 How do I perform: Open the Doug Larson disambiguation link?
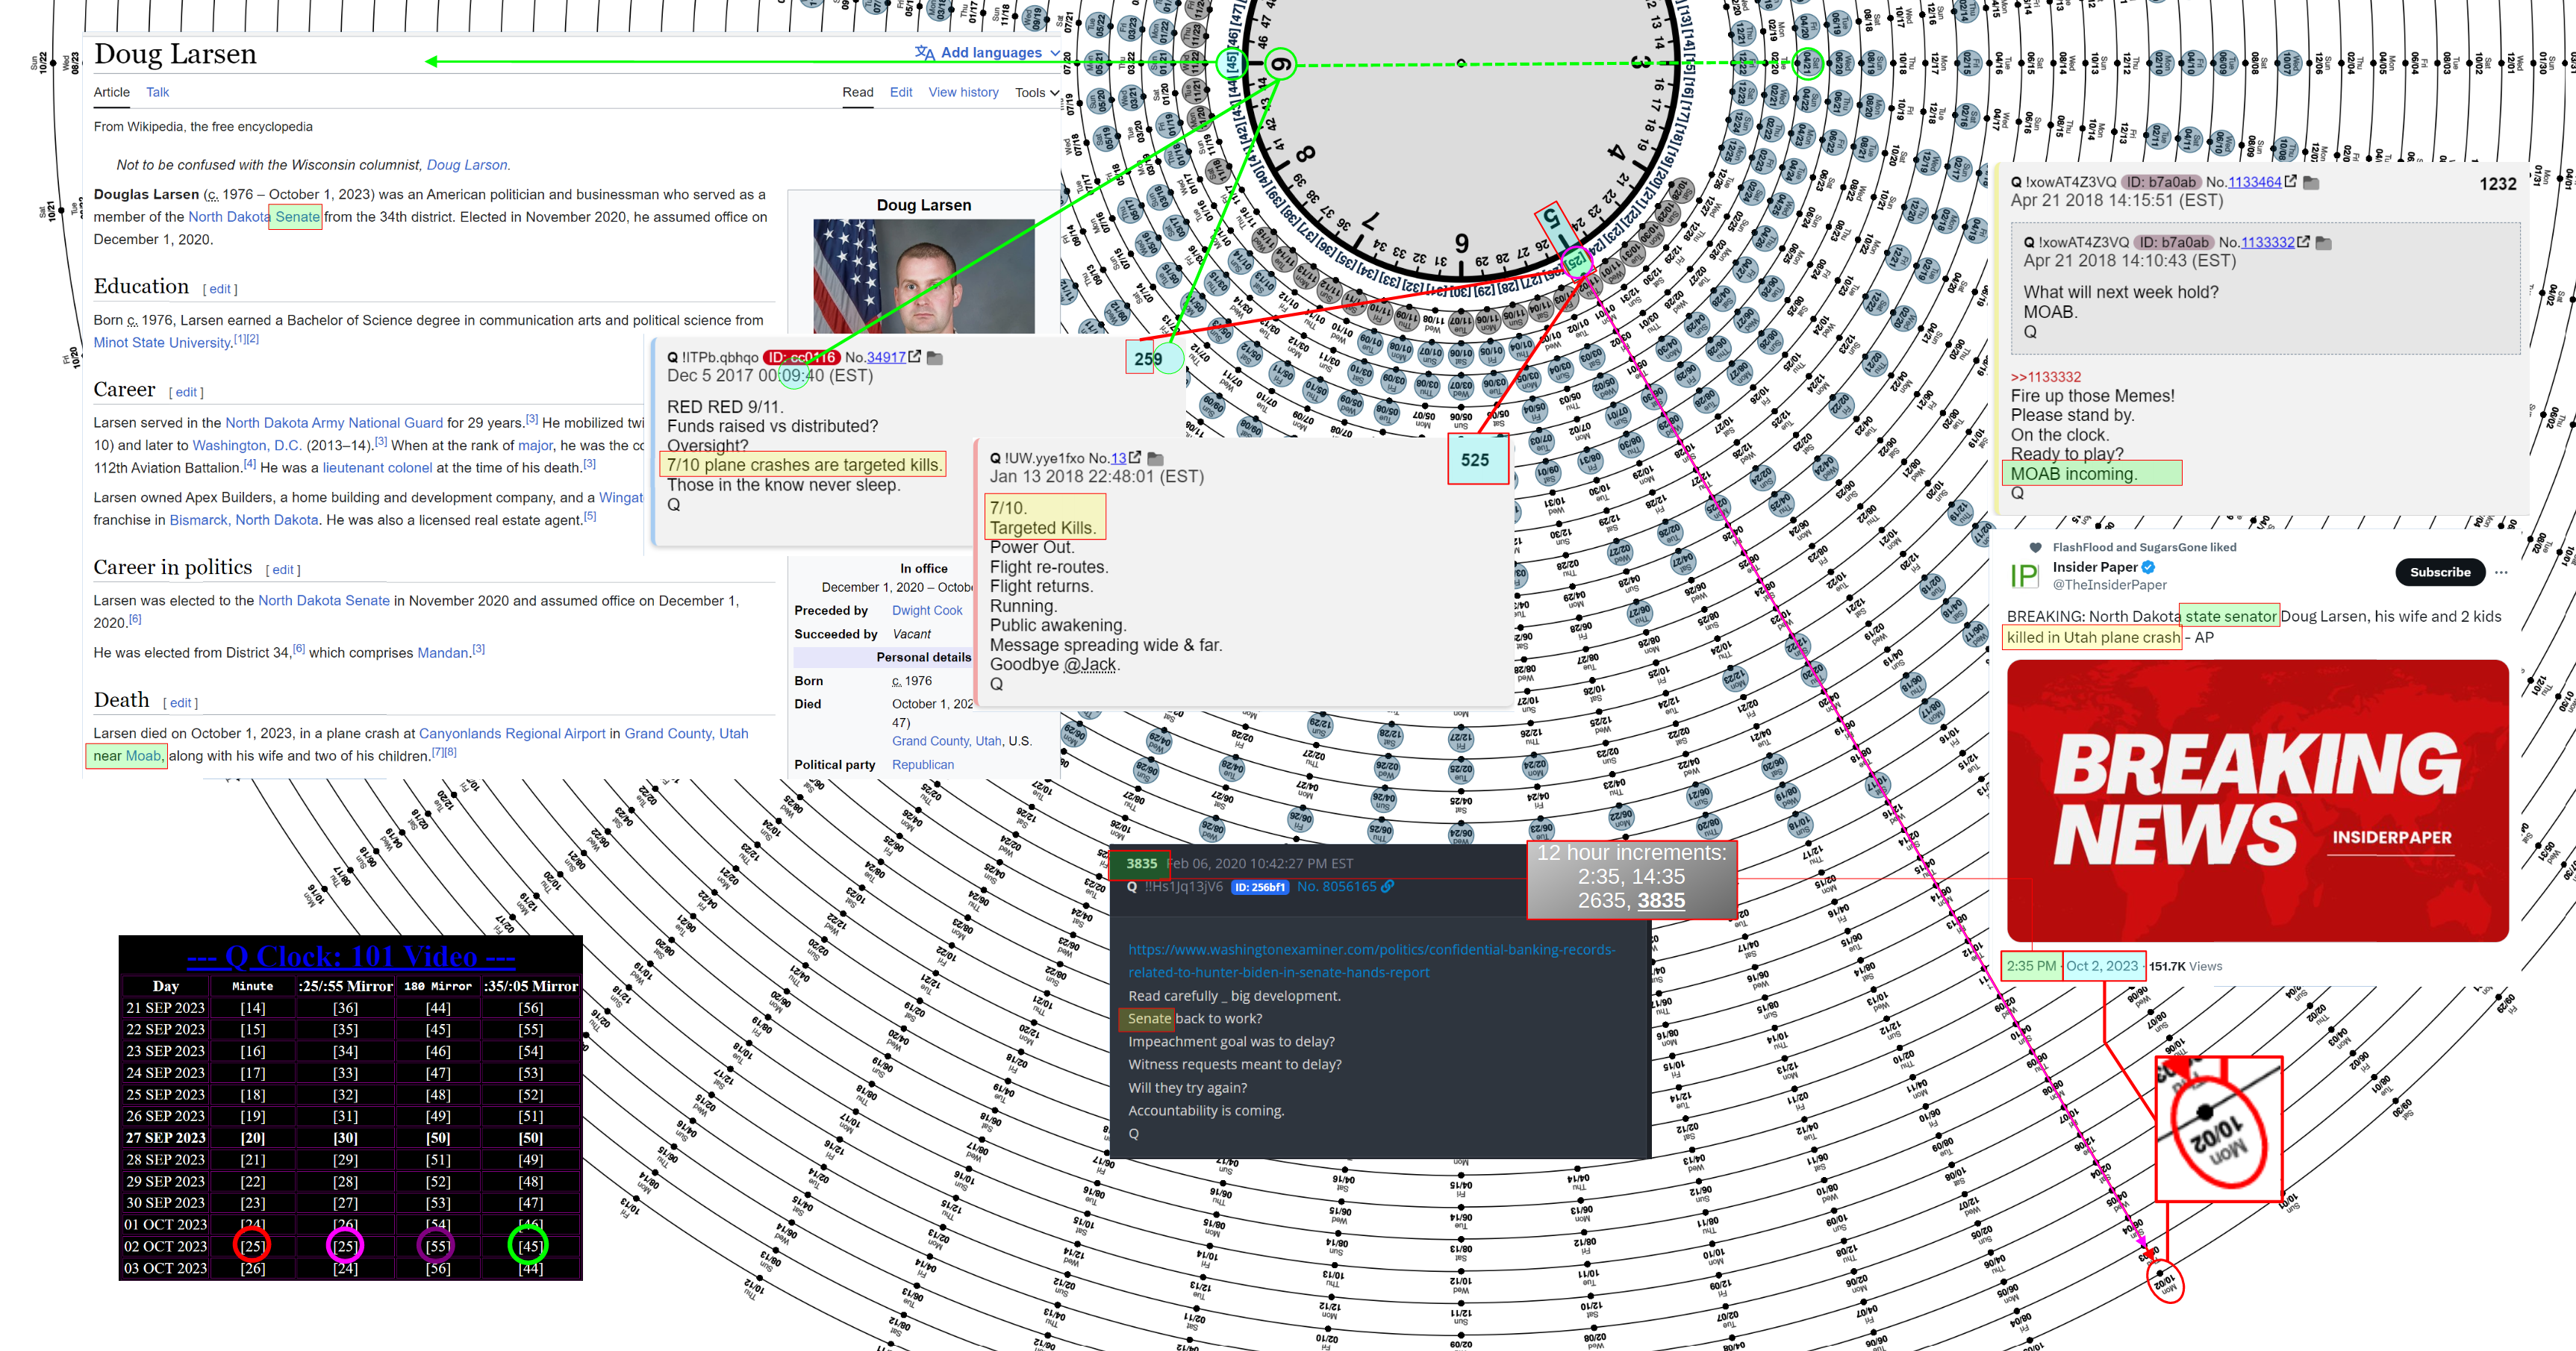(x=467, y=165)
